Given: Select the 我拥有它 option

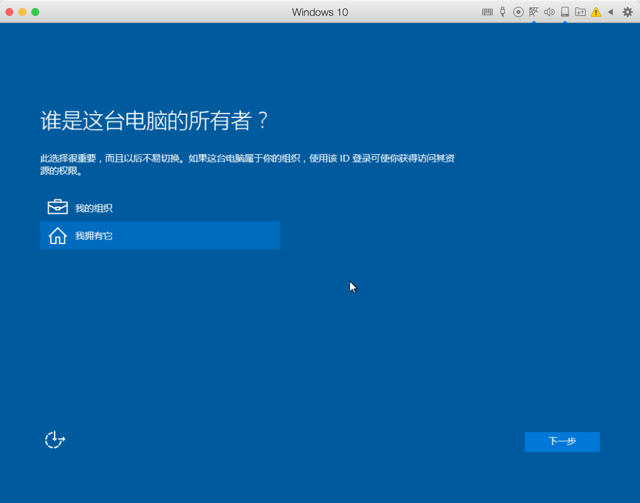Looking at the screenshot, I should click(x=160, y=235).
